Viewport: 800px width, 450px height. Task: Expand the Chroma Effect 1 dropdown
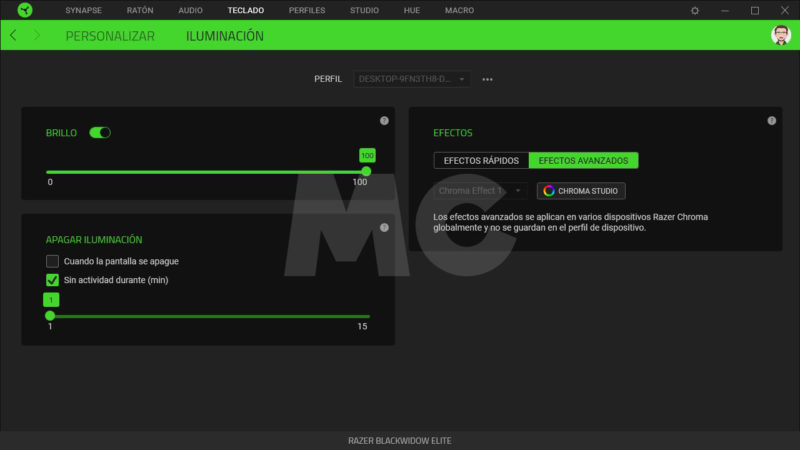pyautogui.click(x=480, y=191)
